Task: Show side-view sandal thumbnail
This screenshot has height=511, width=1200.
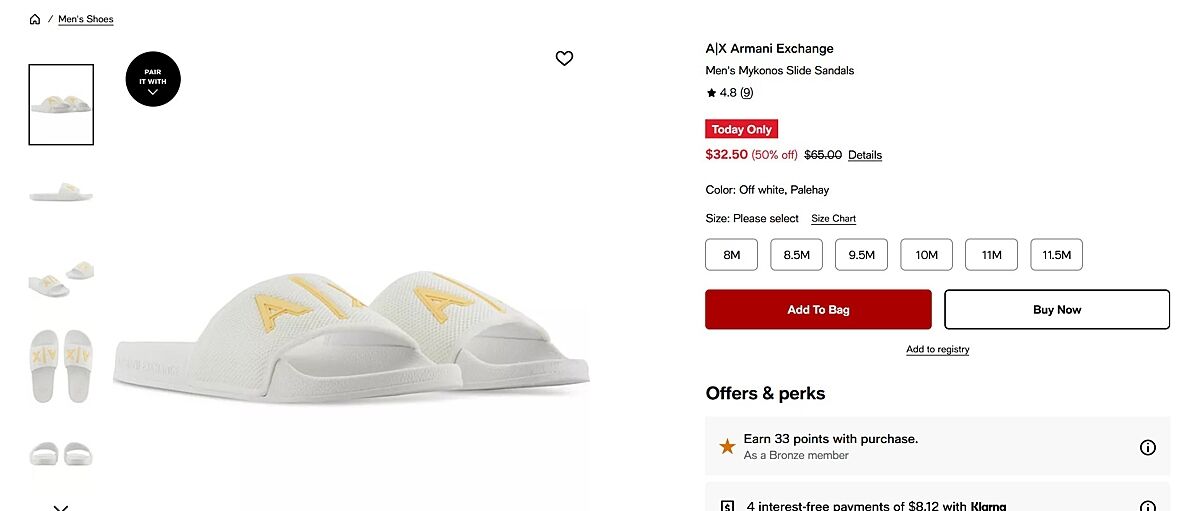Action: (61, 190)
